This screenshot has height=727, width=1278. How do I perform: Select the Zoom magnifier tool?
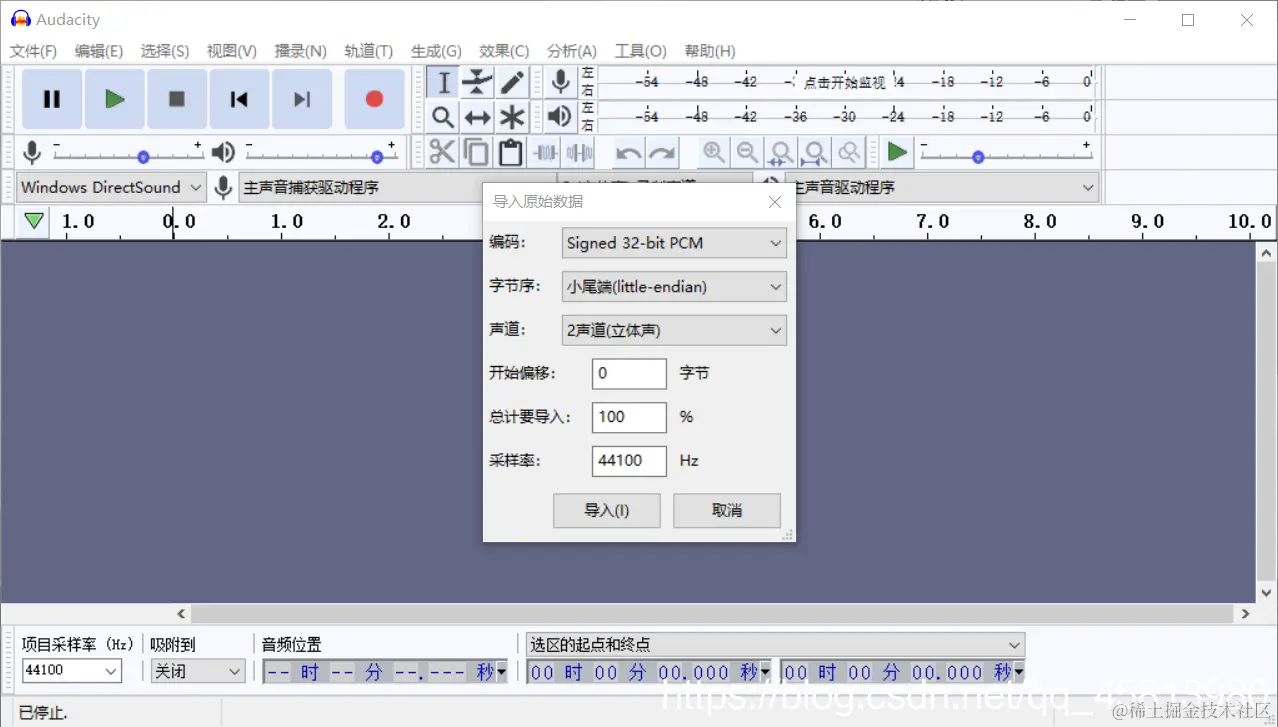[443, 117]
